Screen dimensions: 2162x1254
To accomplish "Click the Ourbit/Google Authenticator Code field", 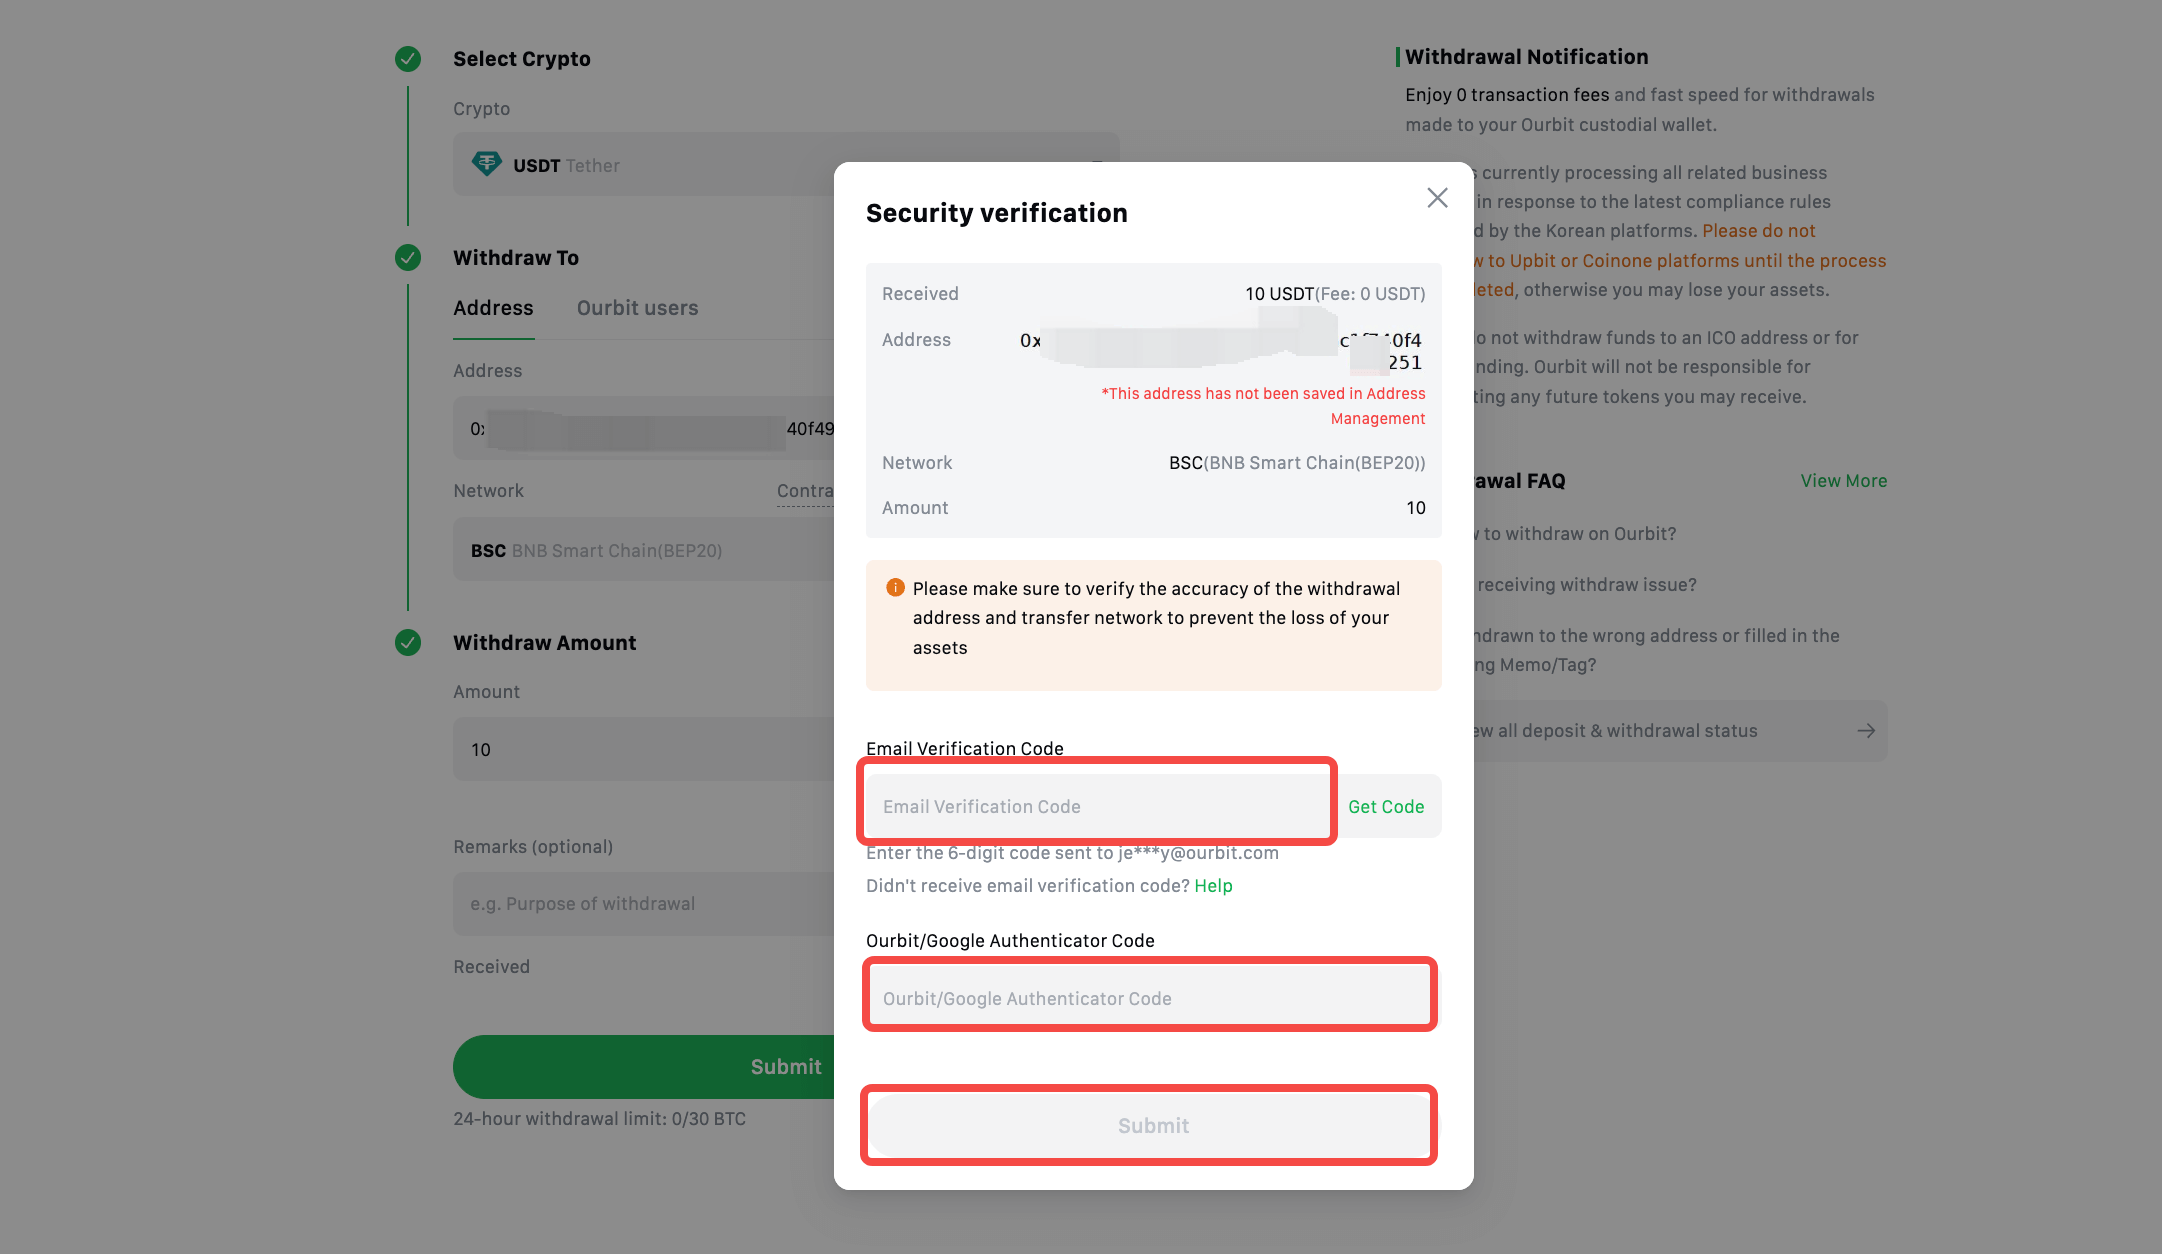I will coord(1149,998).
